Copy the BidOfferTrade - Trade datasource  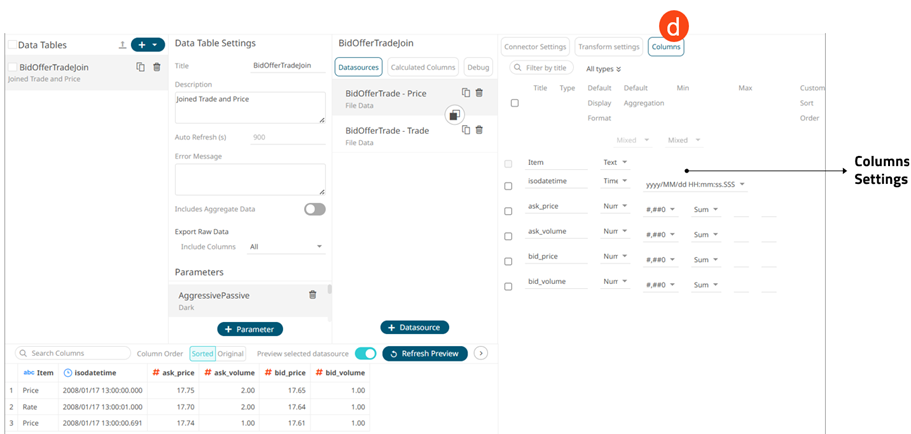(465, 130)
